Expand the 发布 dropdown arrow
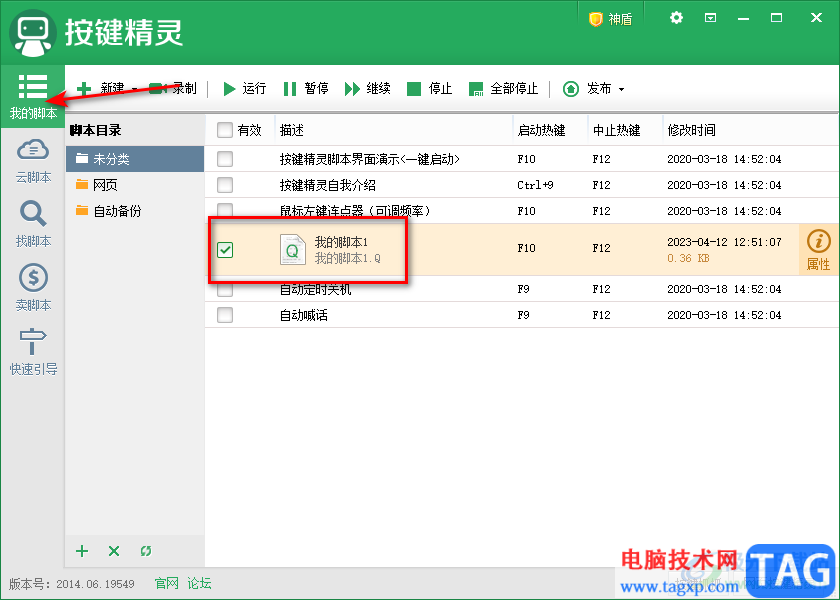The image size is (840, 600). (x=621, y=89)
